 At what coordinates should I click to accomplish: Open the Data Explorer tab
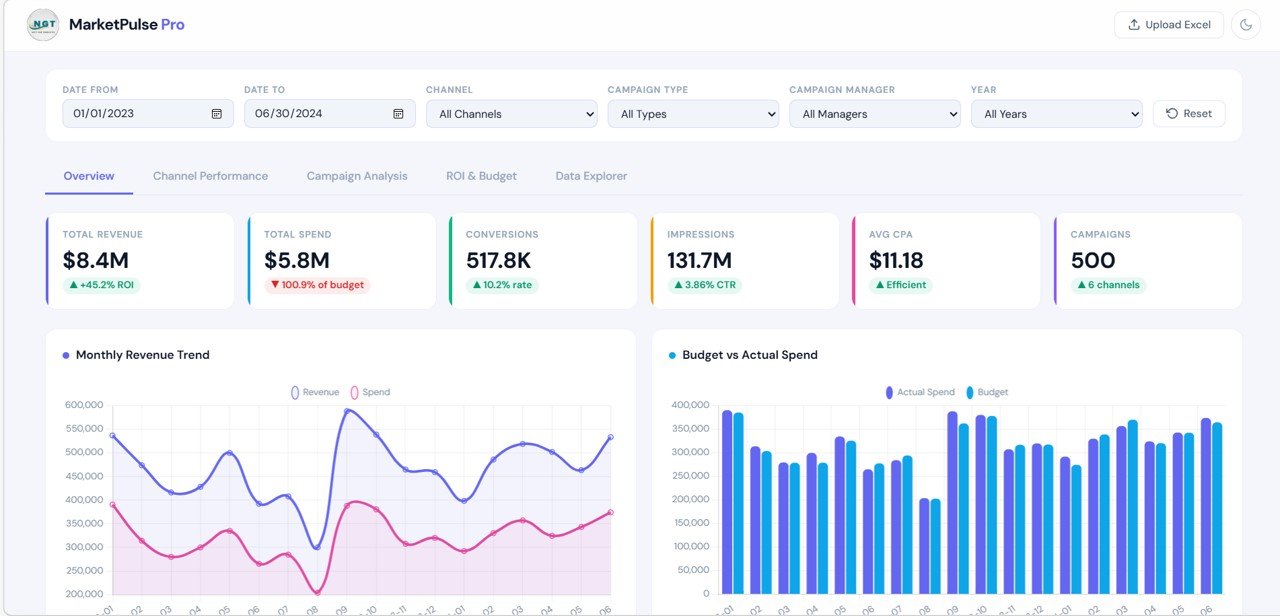(591, 175)
